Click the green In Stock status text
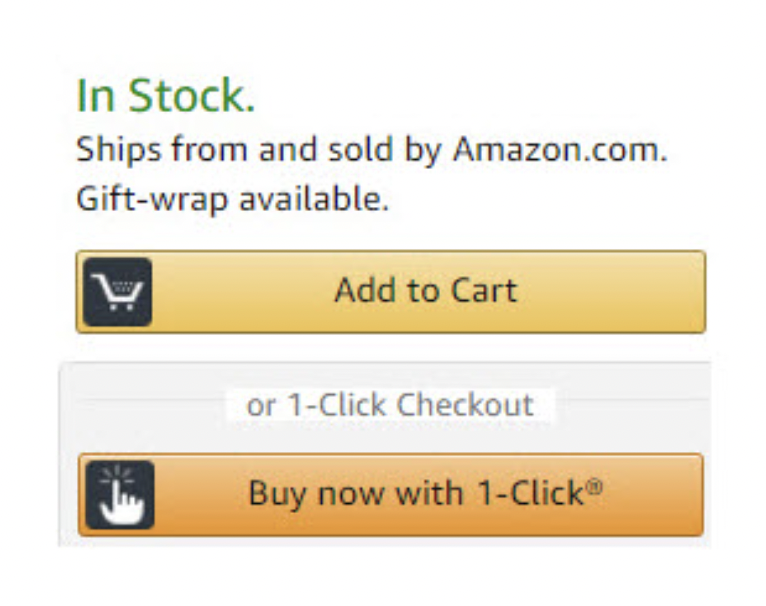766x606 pixels. point(166,96)
